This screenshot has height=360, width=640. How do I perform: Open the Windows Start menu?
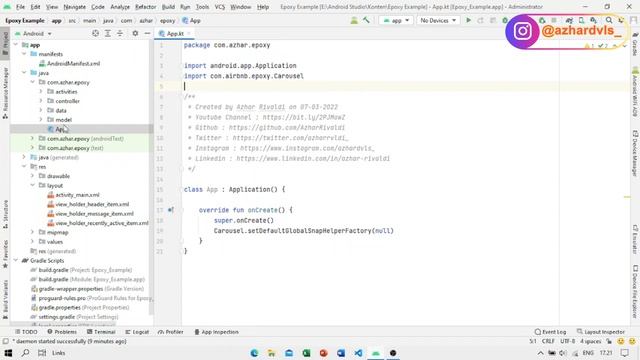(x=8, y=353)
